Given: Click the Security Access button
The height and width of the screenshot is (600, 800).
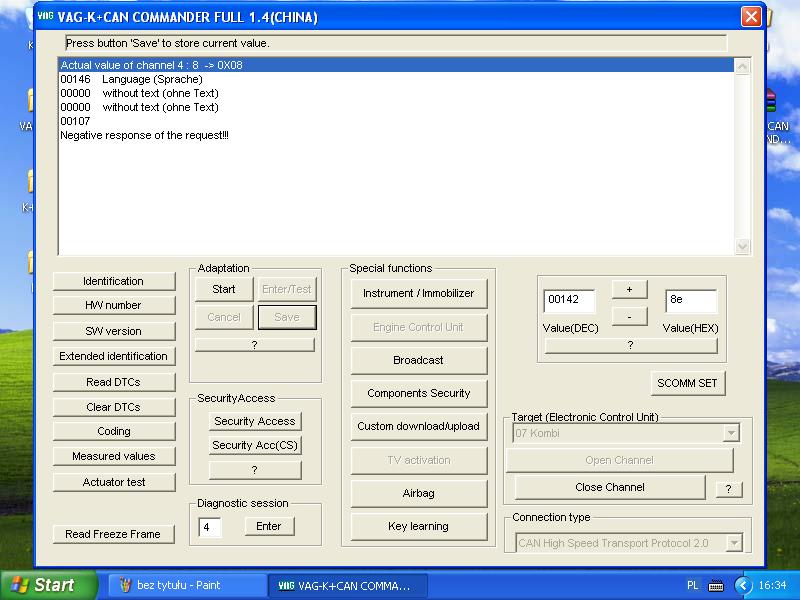Looking at the screenshot, I should 255,421.
